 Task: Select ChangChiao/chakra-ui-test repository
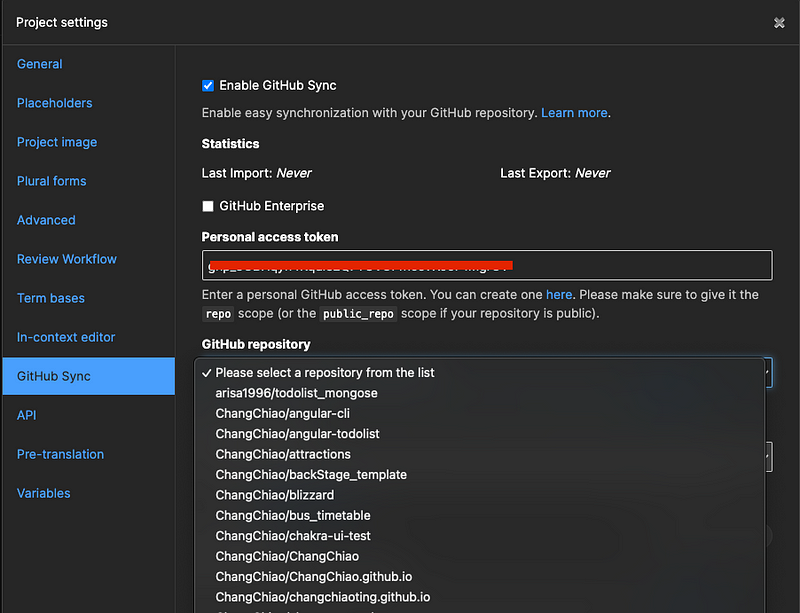293,536
